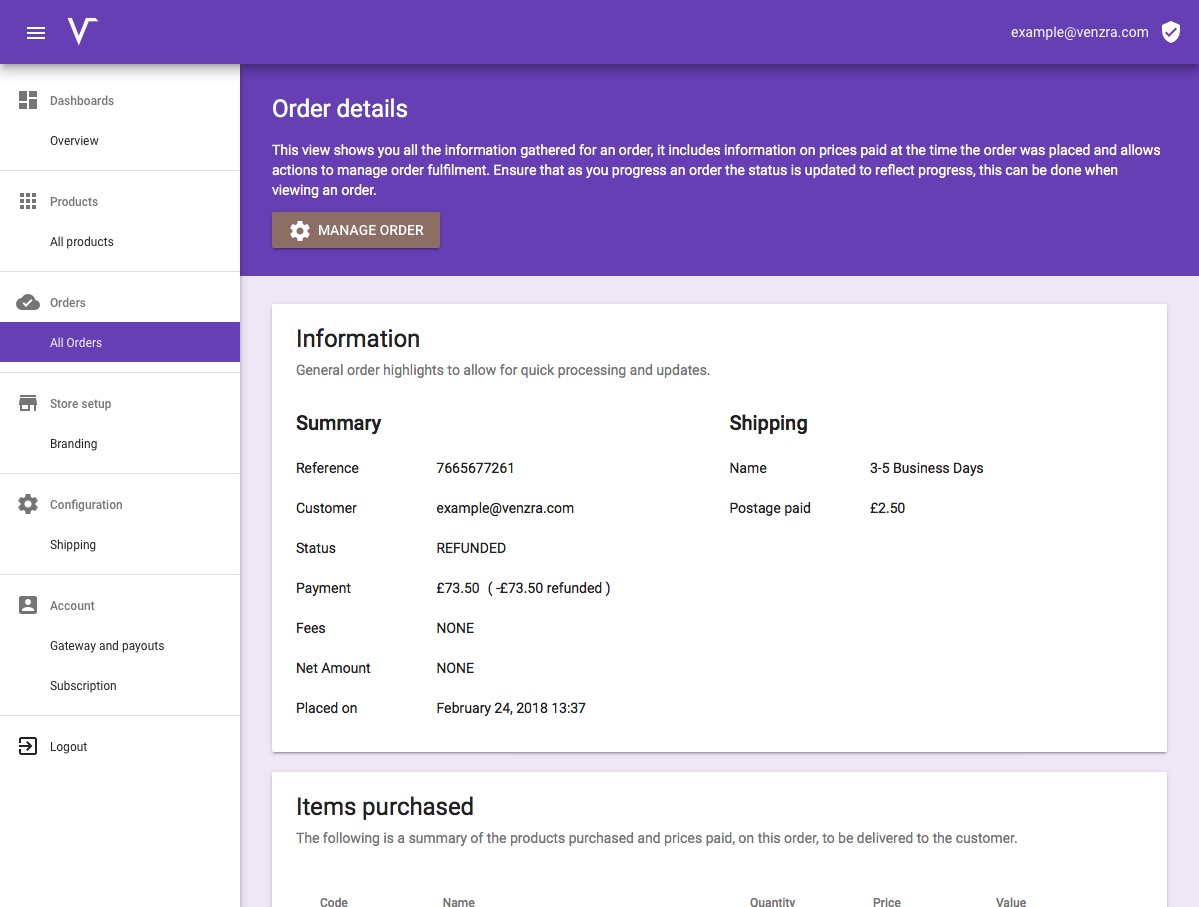The height and width of the screenshot is (907, 1199).
Task: Log out using the Logout link
Action: tap(68, 746)
